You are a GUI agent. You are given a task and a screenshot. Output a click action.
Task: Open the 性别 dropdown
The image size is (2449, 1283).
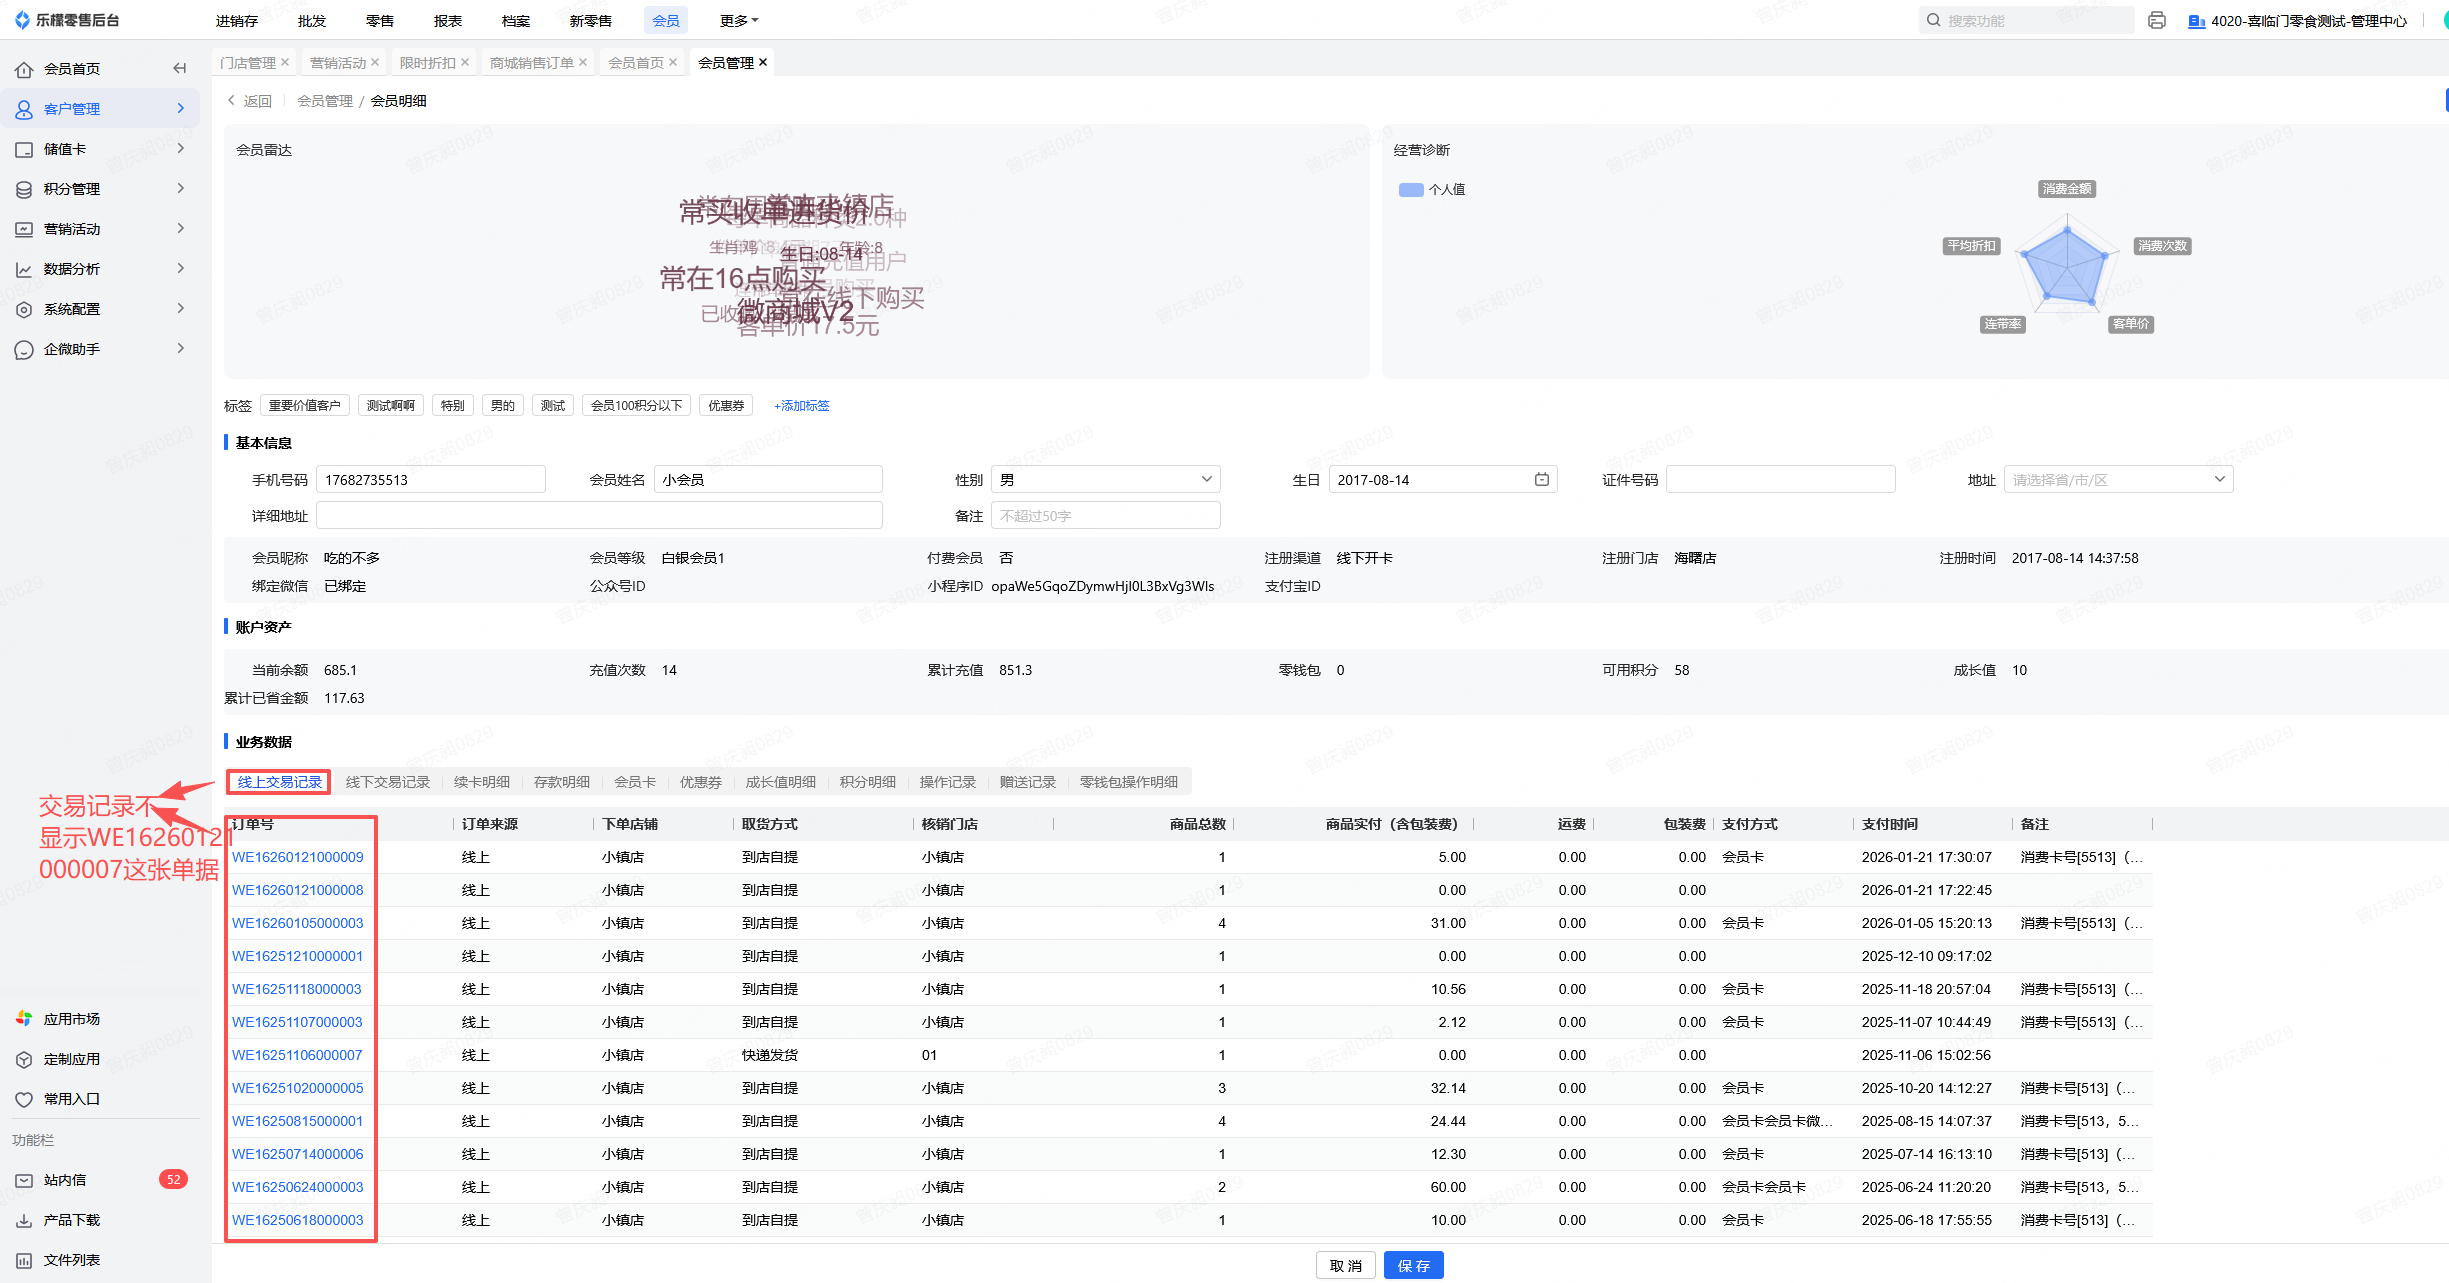pos(1105,480)
